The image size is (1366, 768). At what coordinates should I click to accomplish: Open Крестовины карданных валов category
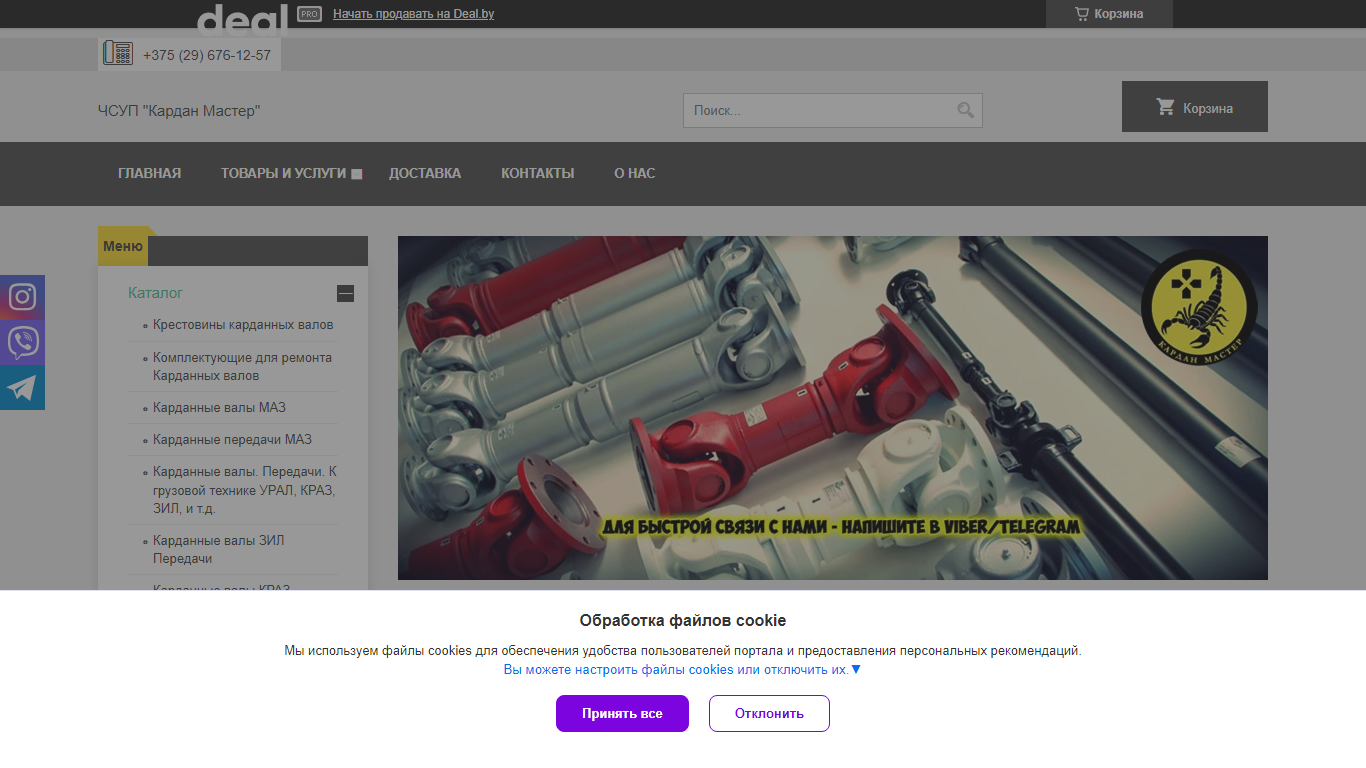[243, 325]
